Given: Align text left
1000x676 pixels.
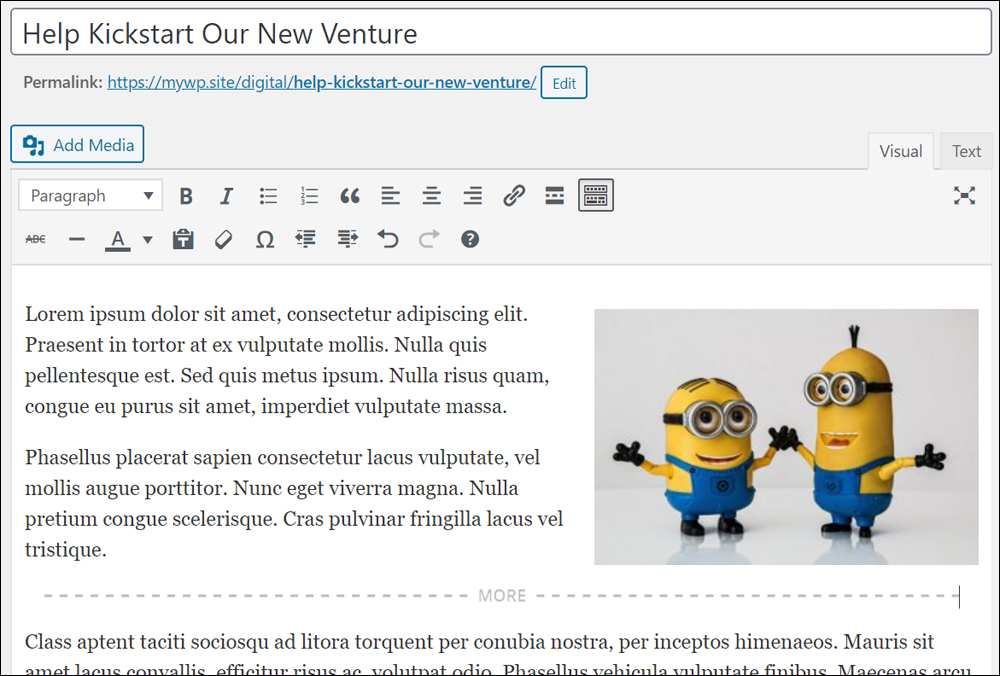Looking at the screenshot, I should coord(390,196).
